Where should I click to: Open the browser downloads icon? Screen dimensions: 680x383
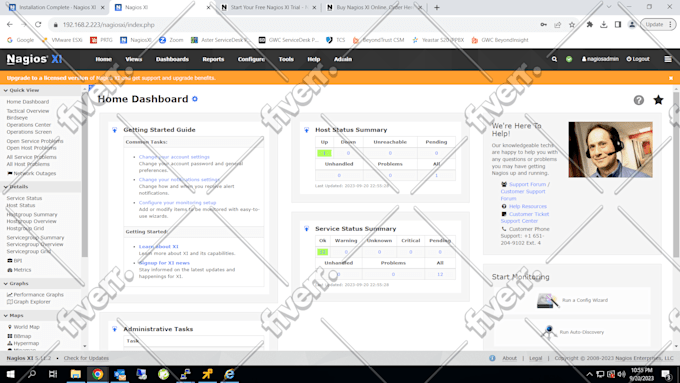pyautogui.click(x=604, y=25)
